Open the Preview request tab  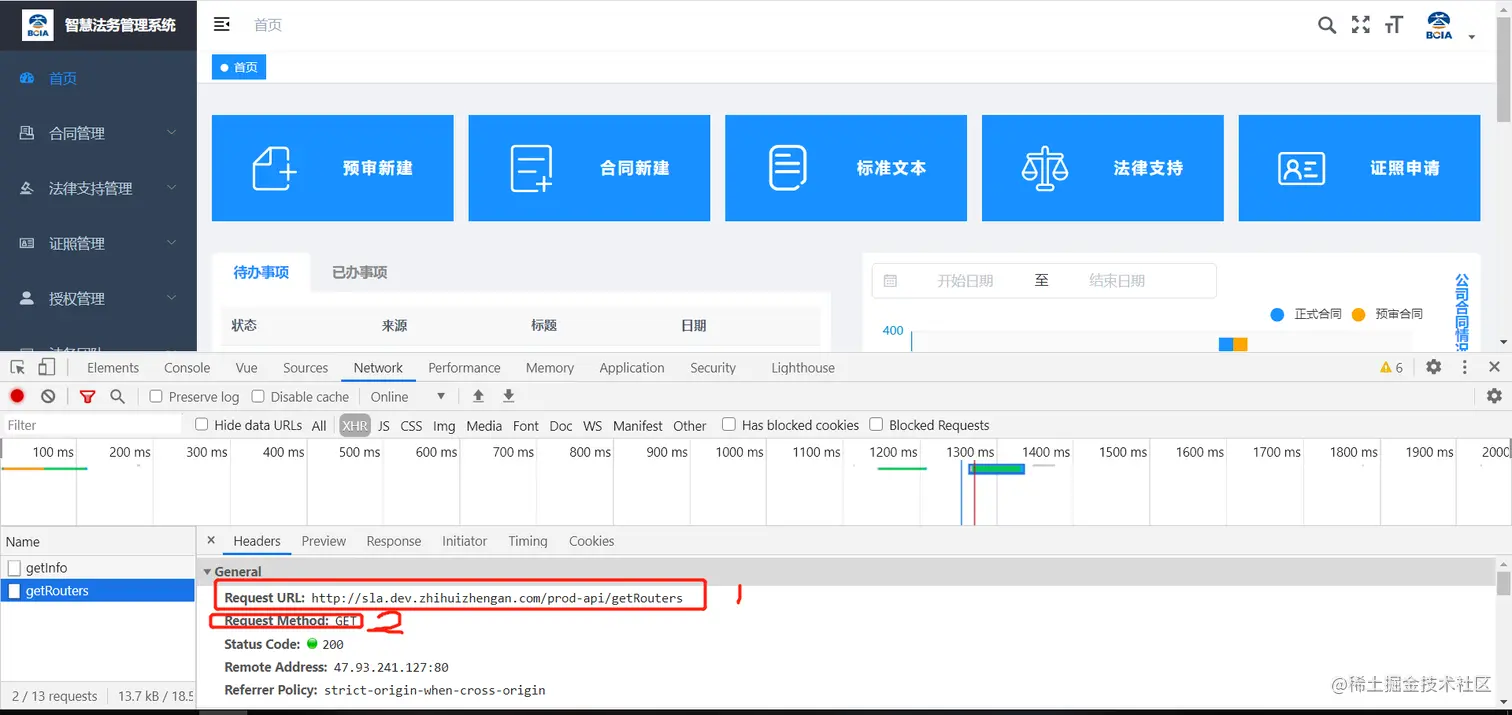point(324,540)
